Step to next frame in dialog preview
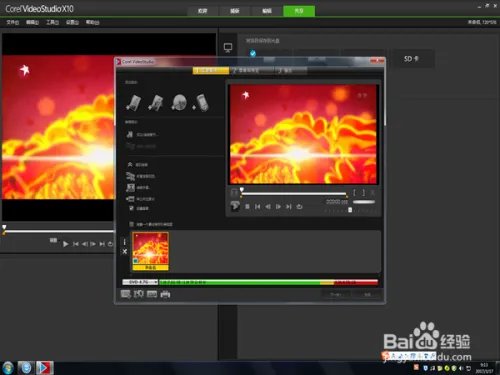This screenshot has width=500, height=375. [278, 207]
